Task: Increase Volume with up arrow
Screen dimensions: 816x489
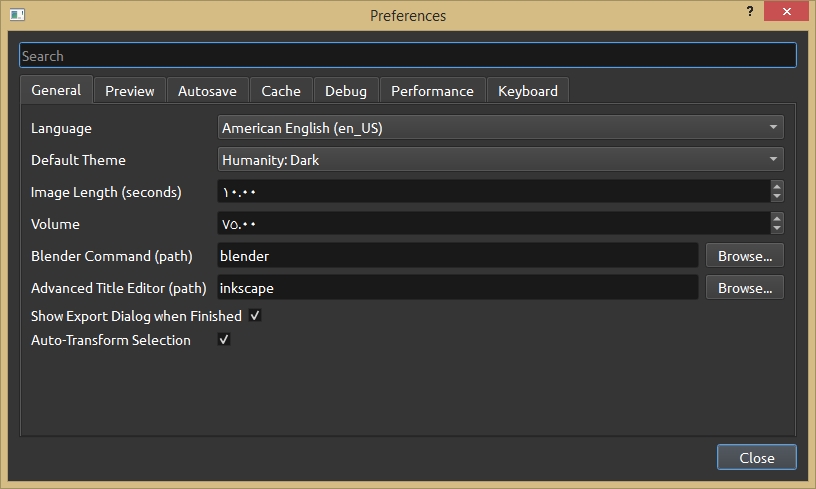Action: pos(777,218)
